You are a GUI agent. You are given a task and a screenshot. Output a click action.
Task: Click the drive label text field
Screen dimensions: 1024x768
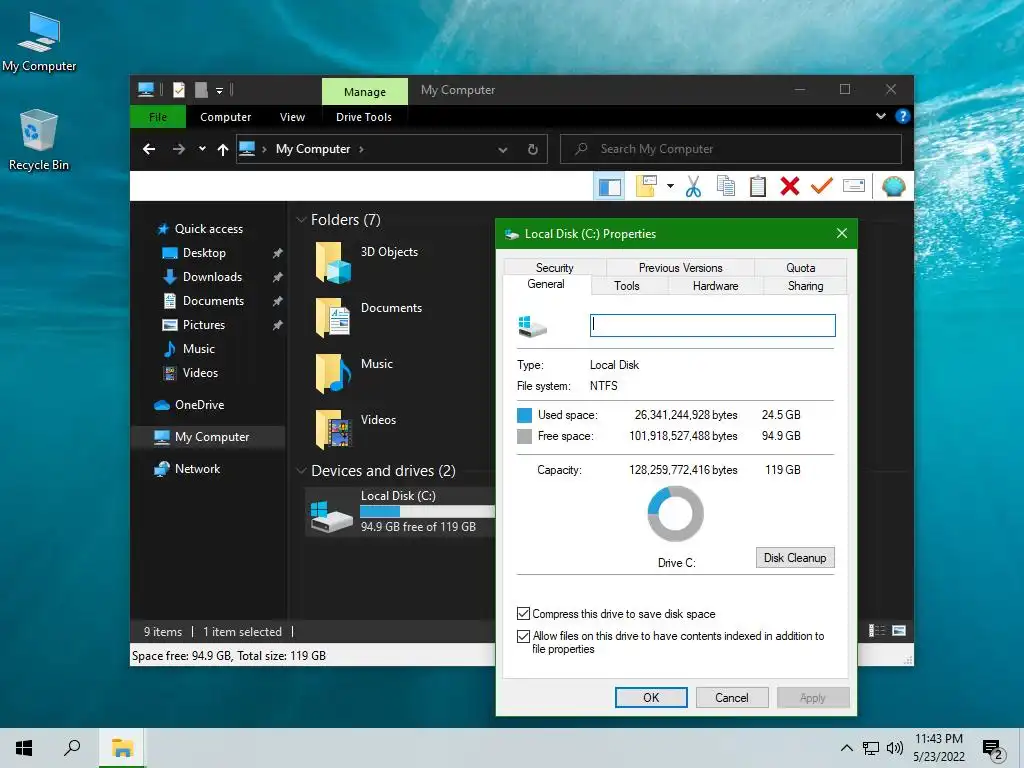pos(712,325)
